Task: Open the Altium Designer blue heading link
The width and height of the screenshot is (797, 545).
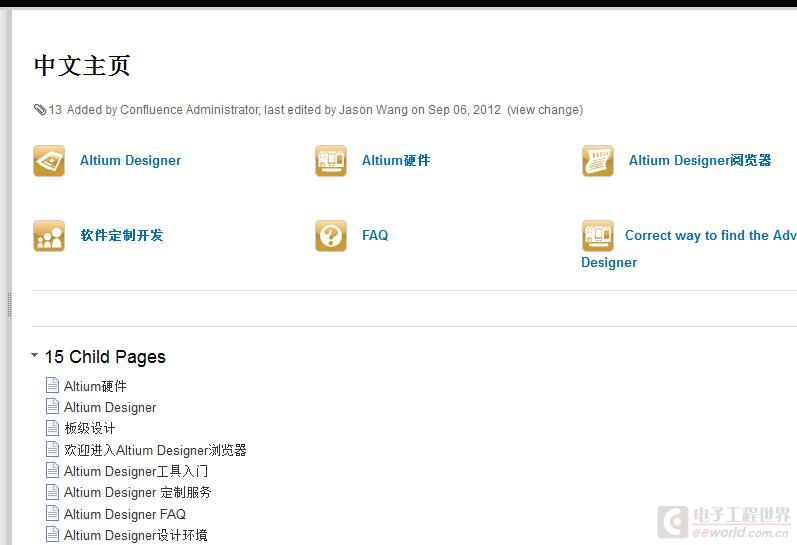Action: point(131,161)
